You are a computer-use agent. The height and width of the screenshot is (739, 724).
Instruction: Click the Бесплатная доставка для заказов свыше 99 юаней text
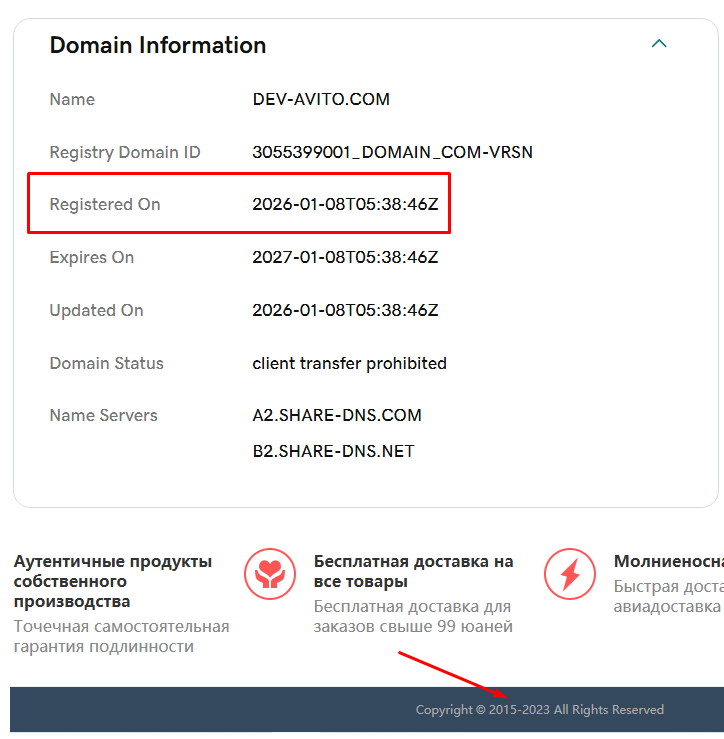coord(413,616)
